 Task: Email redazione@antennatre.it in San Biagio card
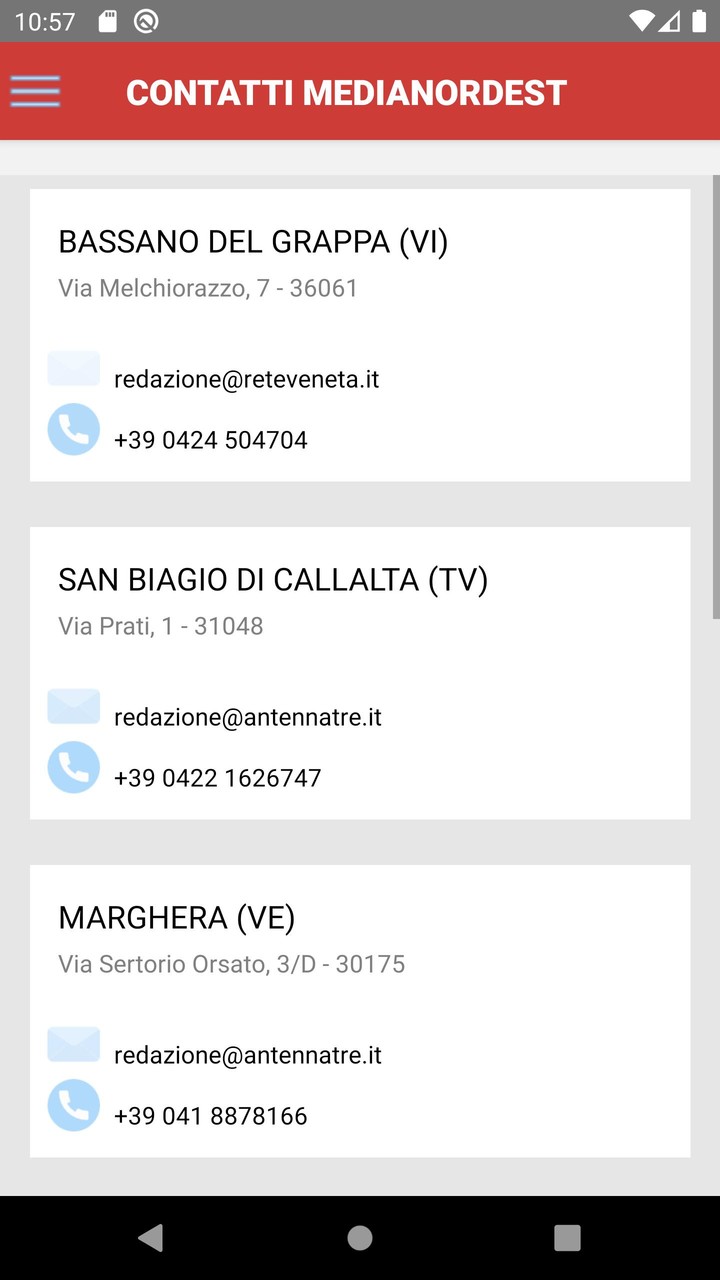pos(247,718)
